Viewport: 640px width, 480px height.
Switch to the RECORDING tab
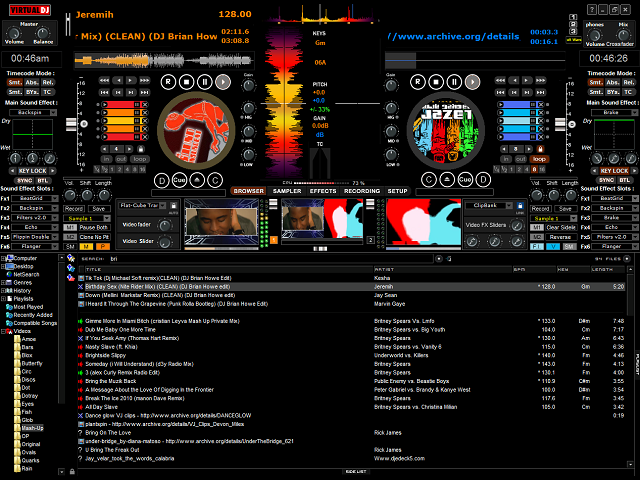point(362,191)
